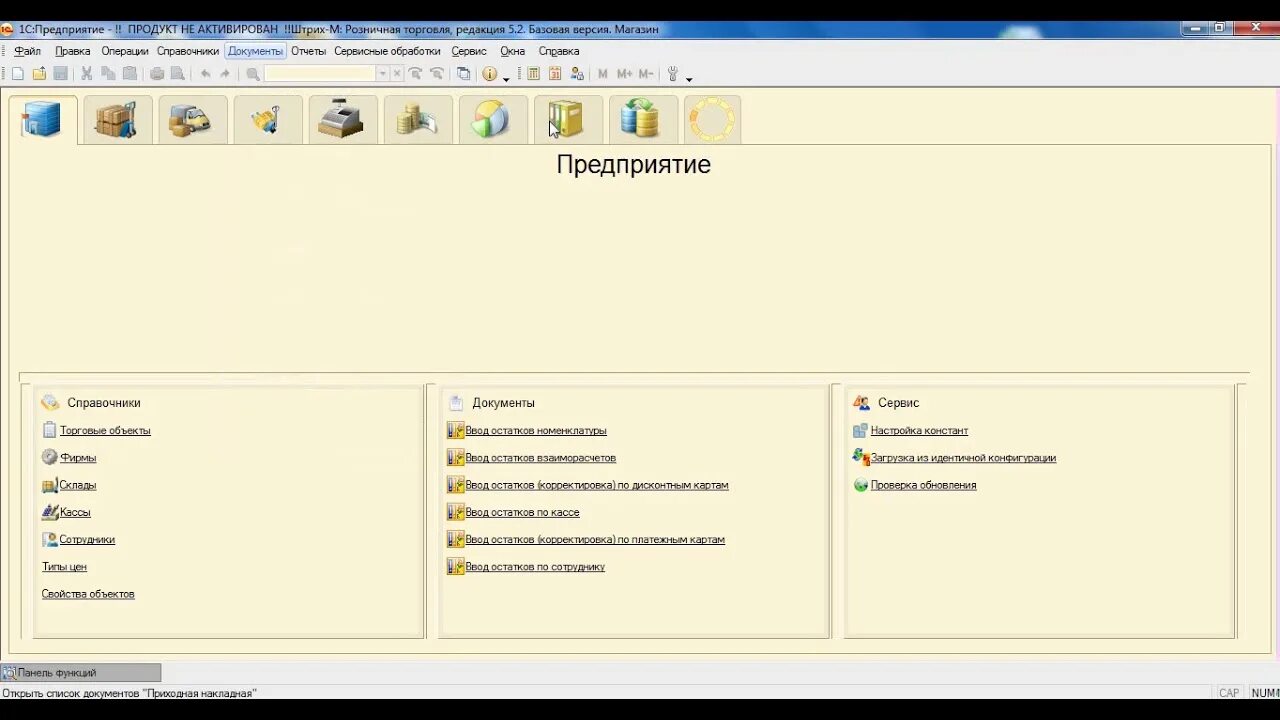Open the Типы цен link
Image resolution: width=1280 pixels, height=720 pixels.
[64, 567]
